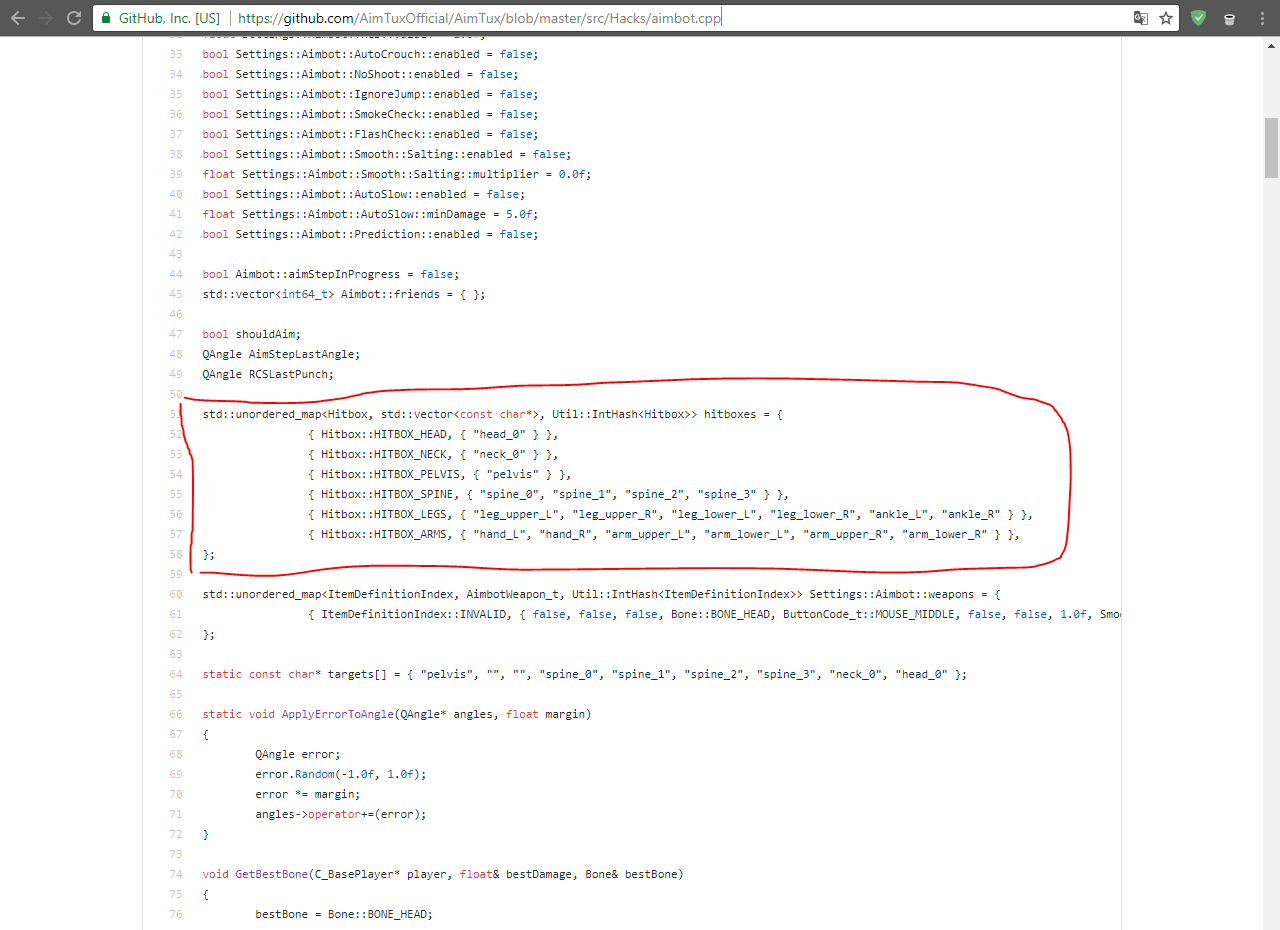Screen dimensions: 1280x930
Task: Click the "AimStepLastAngle" variable
Action: point(301,354)
